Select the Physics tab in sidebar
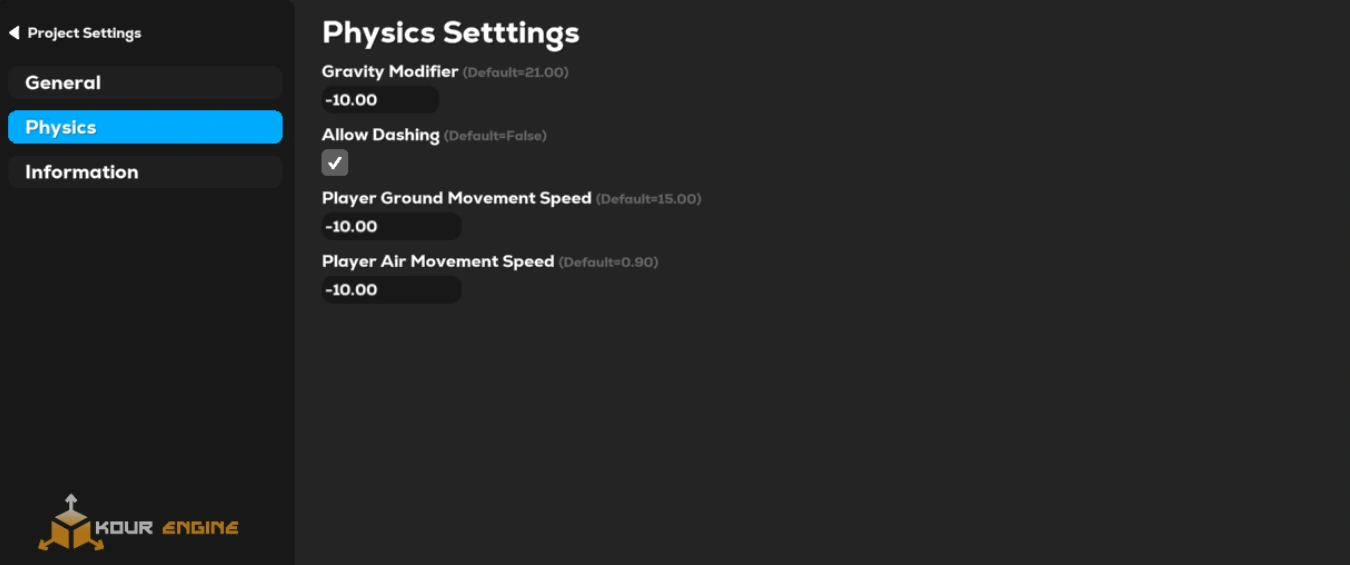This screenshot has width=1350, height=565. tap(145, 127)
